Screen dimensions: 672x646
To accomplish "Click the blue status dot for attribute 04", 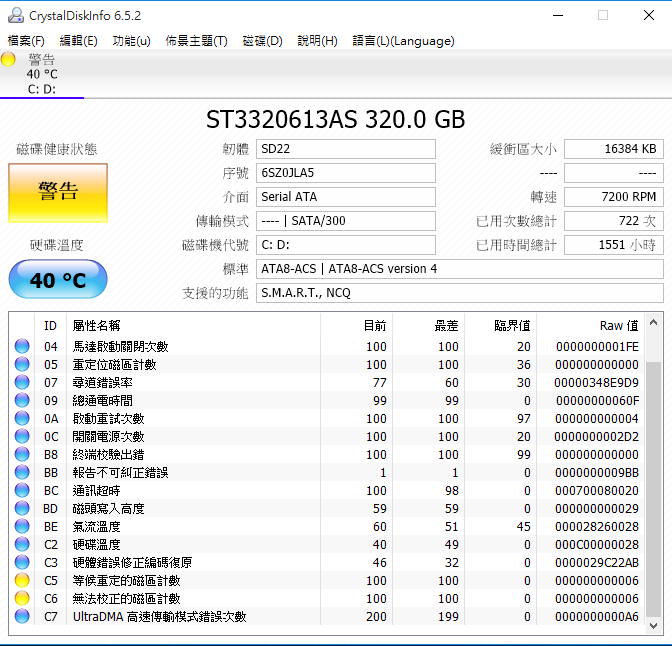I will tap(22, 346).
